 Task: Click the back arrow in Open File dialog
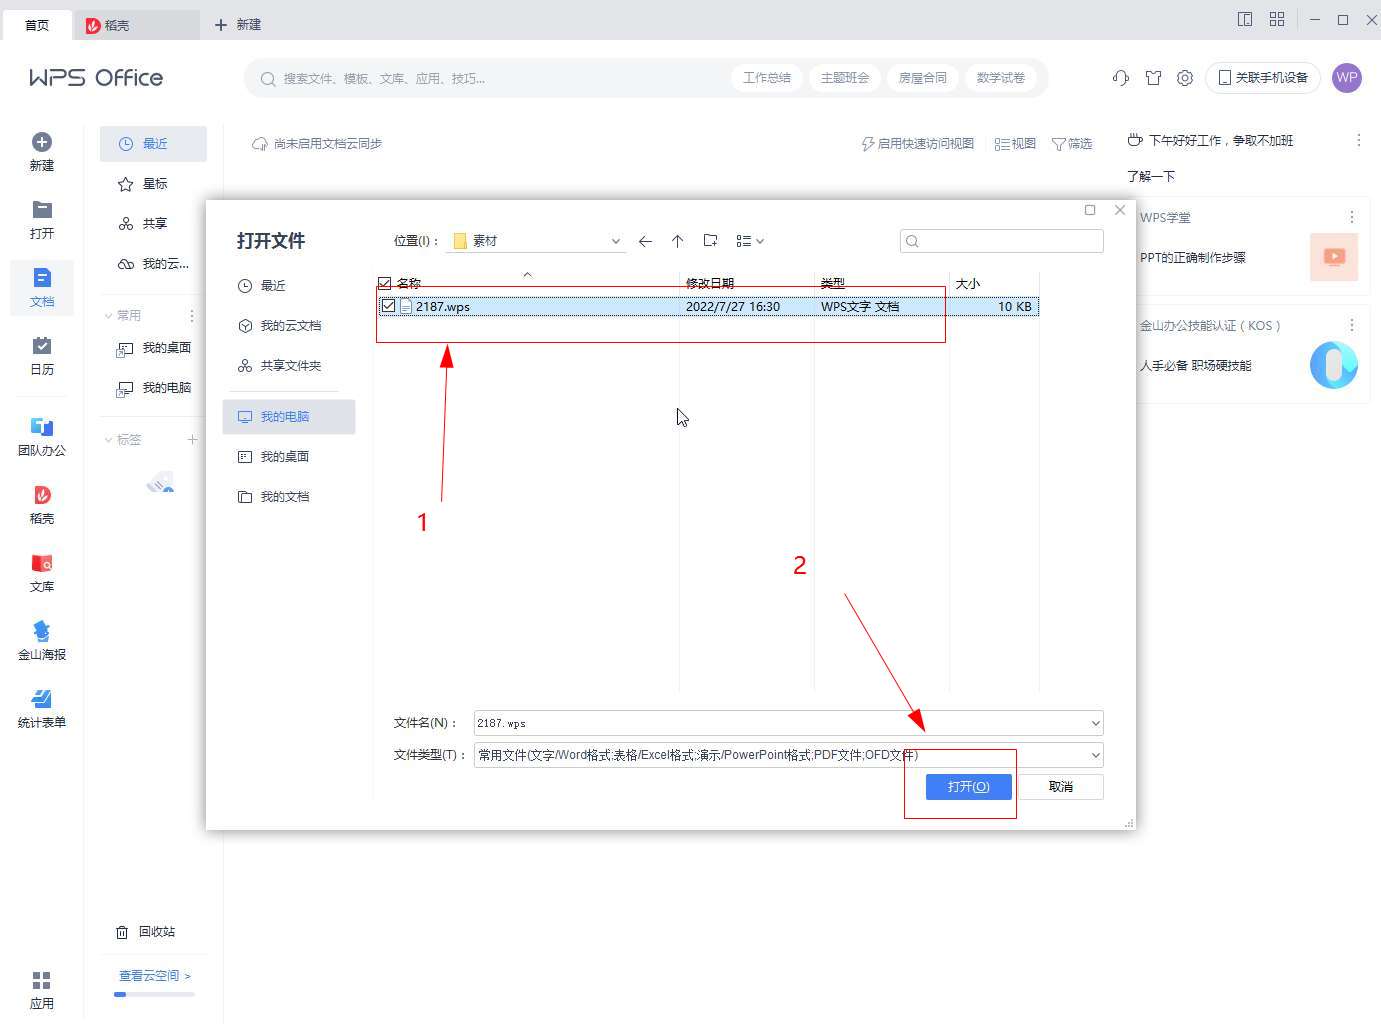pyautogui.click(x=645, y=241)
